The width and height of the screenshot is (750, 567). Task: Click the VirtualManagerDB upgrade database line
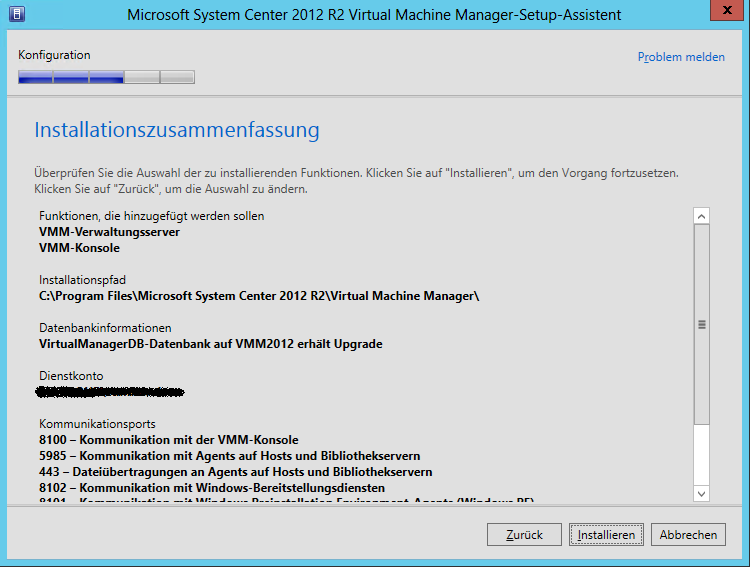[x=210, y=344]
